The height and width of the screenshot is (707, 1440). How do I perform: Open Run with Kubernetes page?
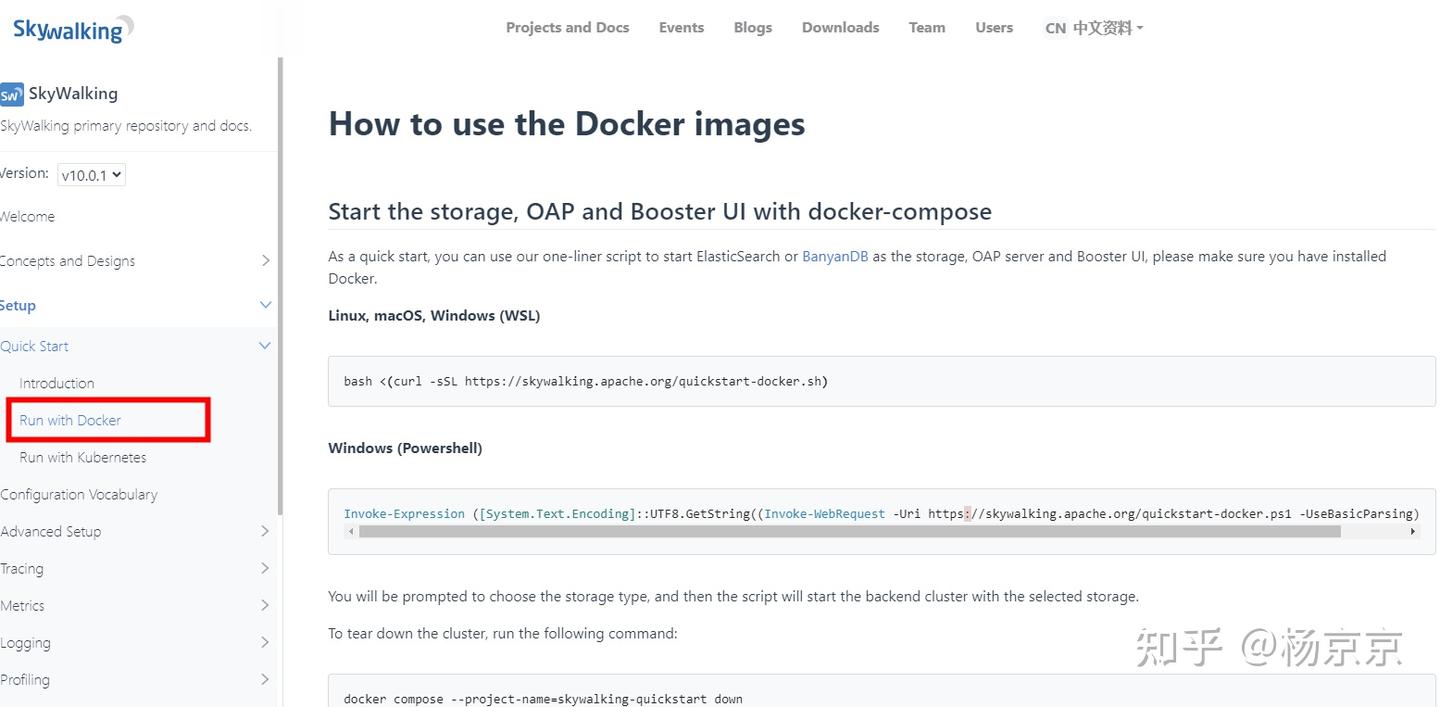(x=83, y=457)
